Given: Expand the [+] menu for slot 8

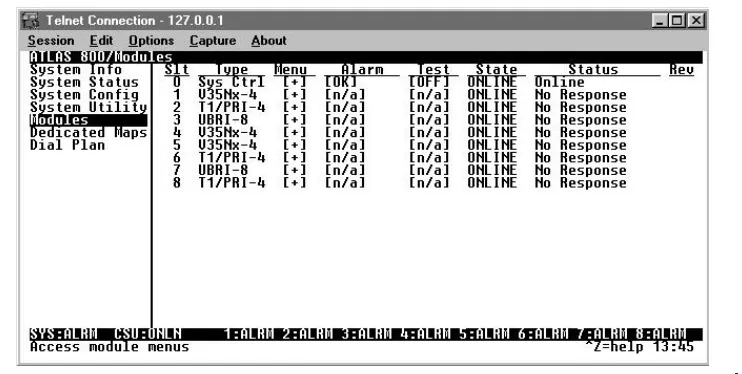Looking at the screenshot, I should [294, 183].
